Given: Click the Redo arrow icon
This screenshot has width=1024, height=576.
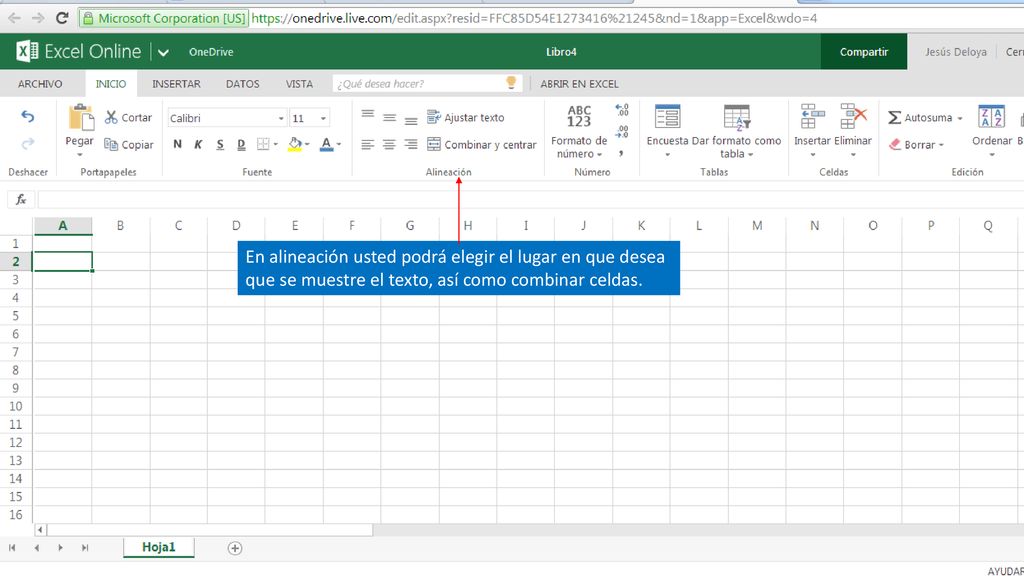Looking at the screenshot, I should [27, 144].
